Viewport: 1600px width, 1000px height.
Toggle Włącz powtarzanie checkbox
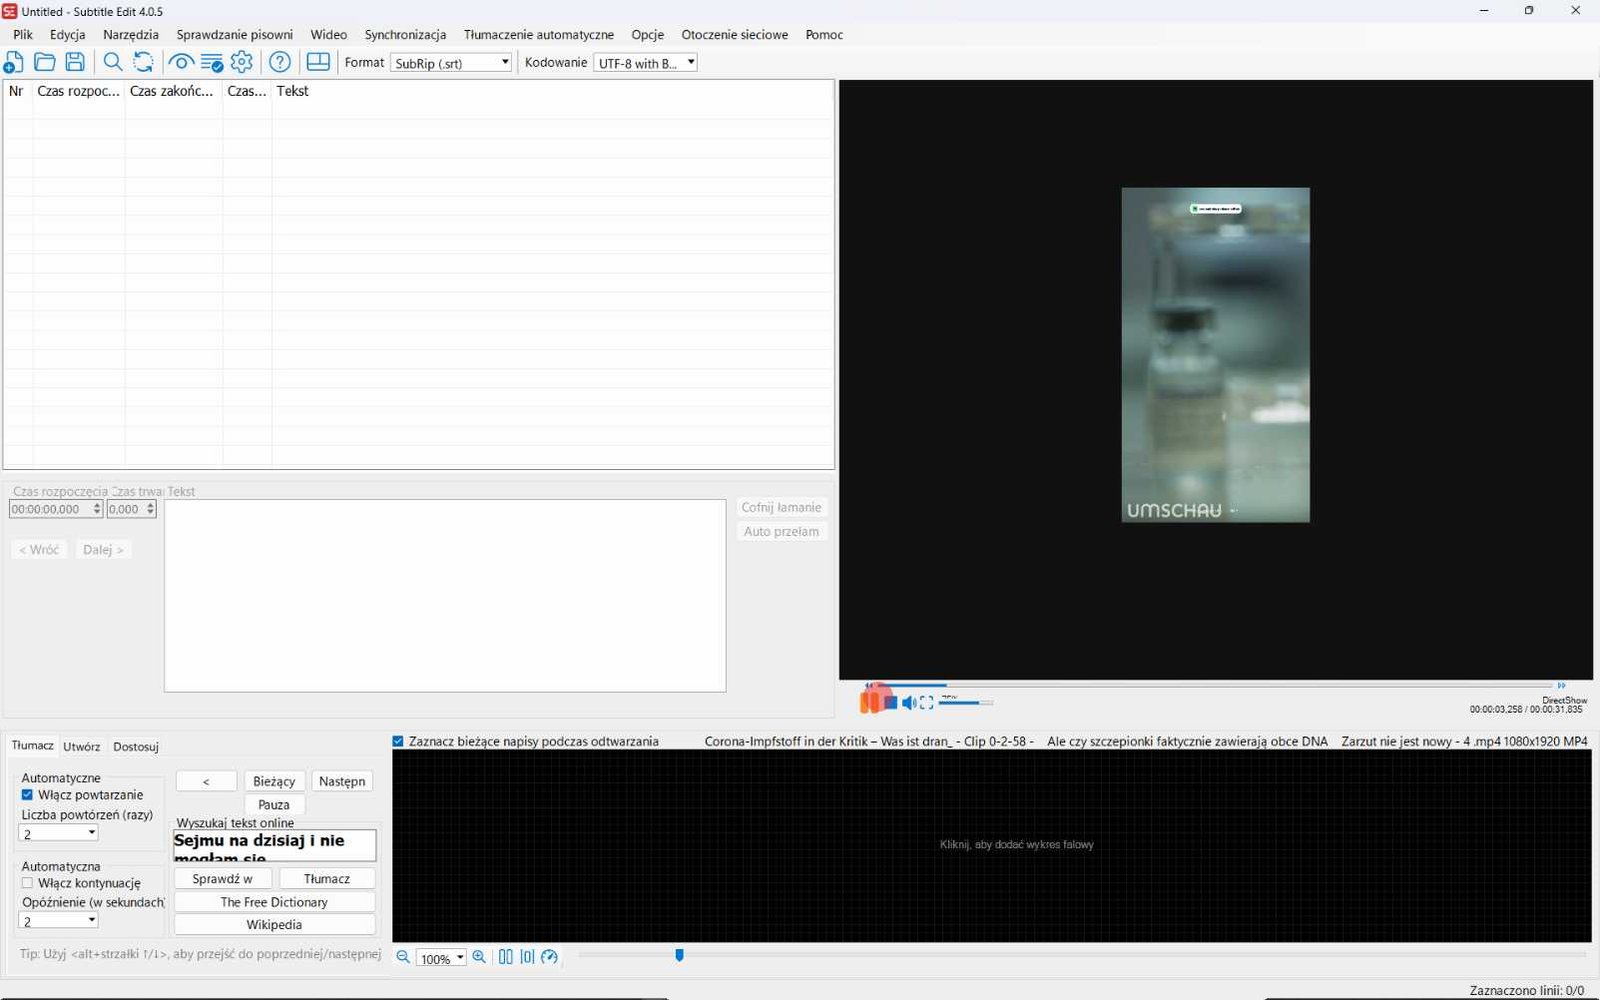[27, 795]
